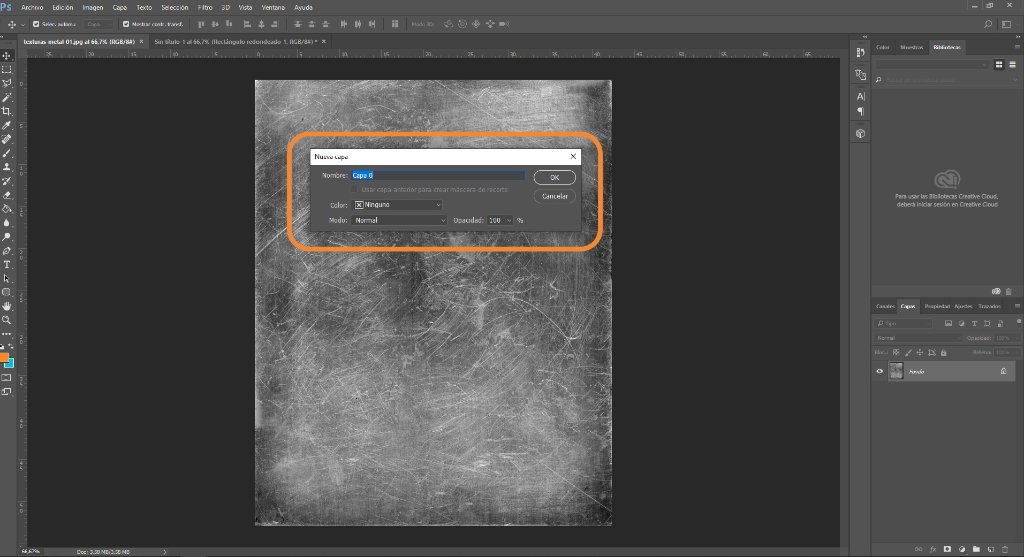
Task: Open the History panel icon
Action: pyautogui.click(x=860, y=52)
